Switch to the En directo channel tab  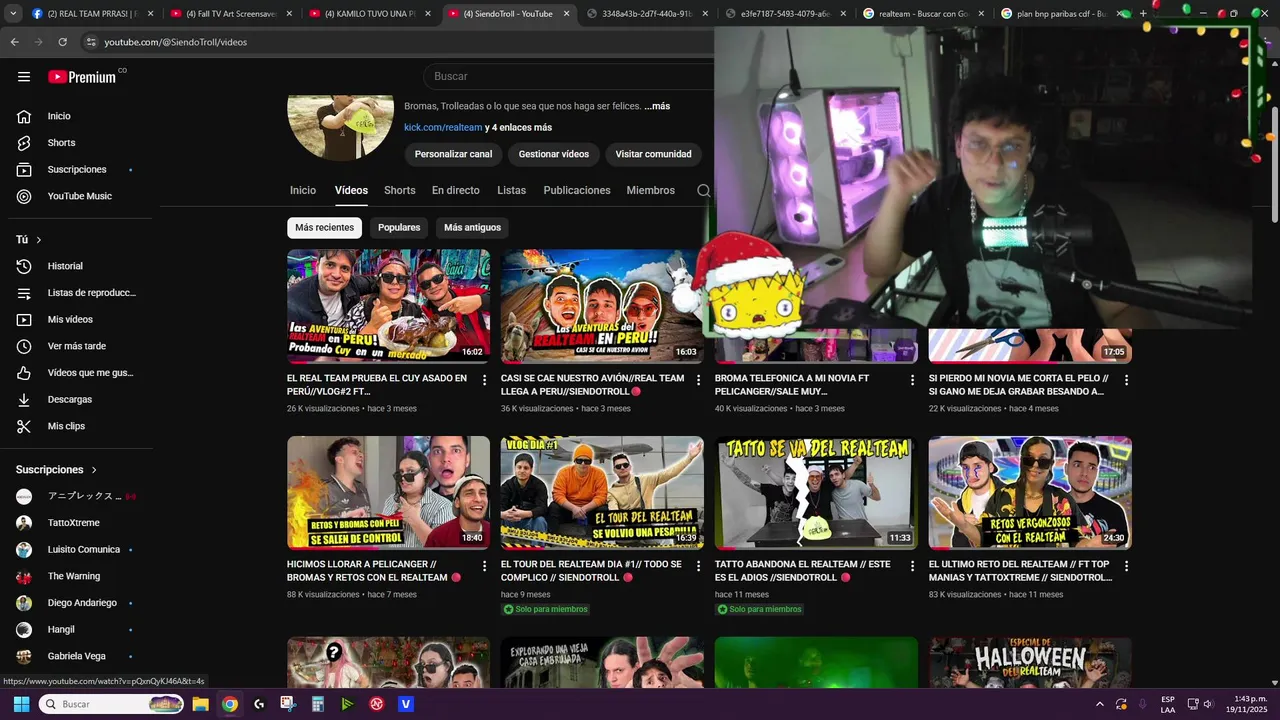point(456,190)
